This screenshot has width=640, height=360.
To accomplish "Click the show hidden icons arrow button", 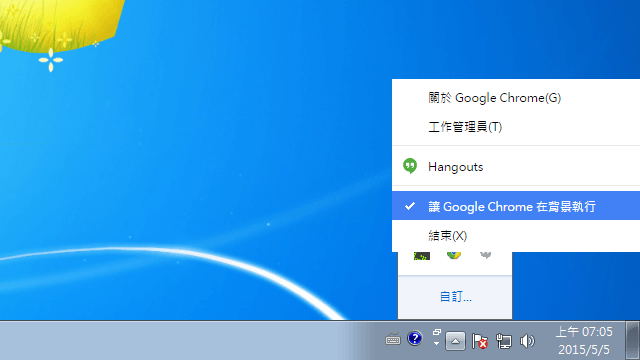I will tap(455, 341).
